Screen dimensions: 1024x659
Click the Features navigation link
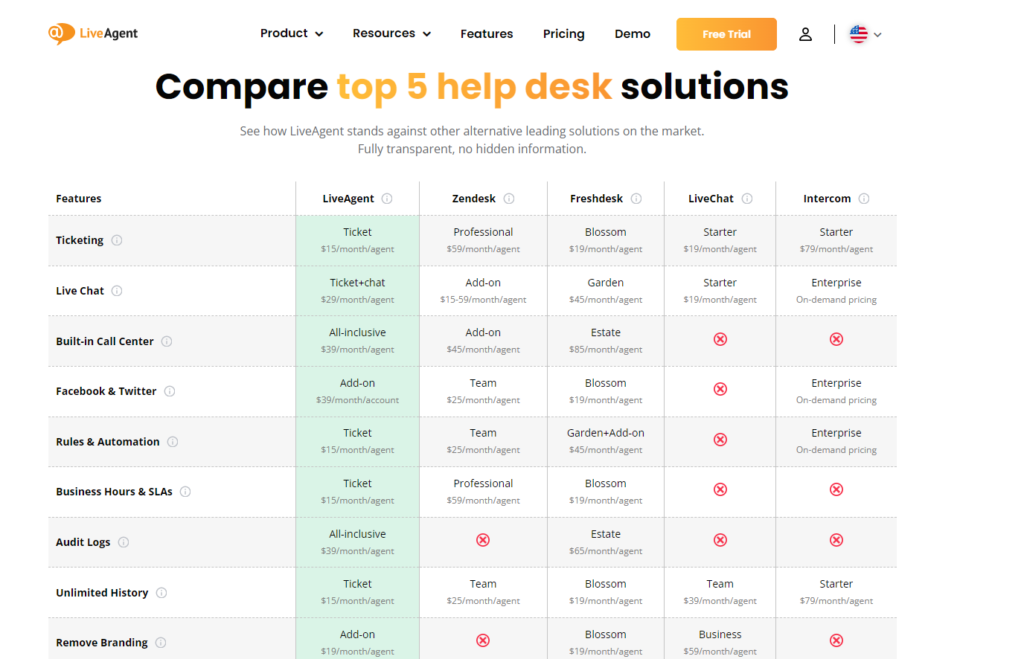point(486,33)
